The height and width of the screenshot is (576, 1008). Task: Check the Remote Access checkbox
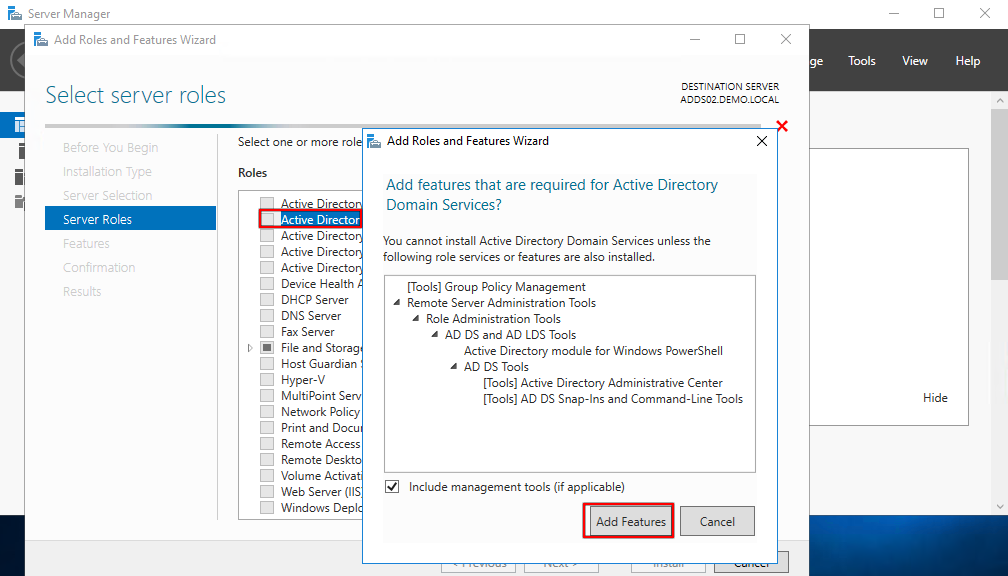tap(267, 444)
